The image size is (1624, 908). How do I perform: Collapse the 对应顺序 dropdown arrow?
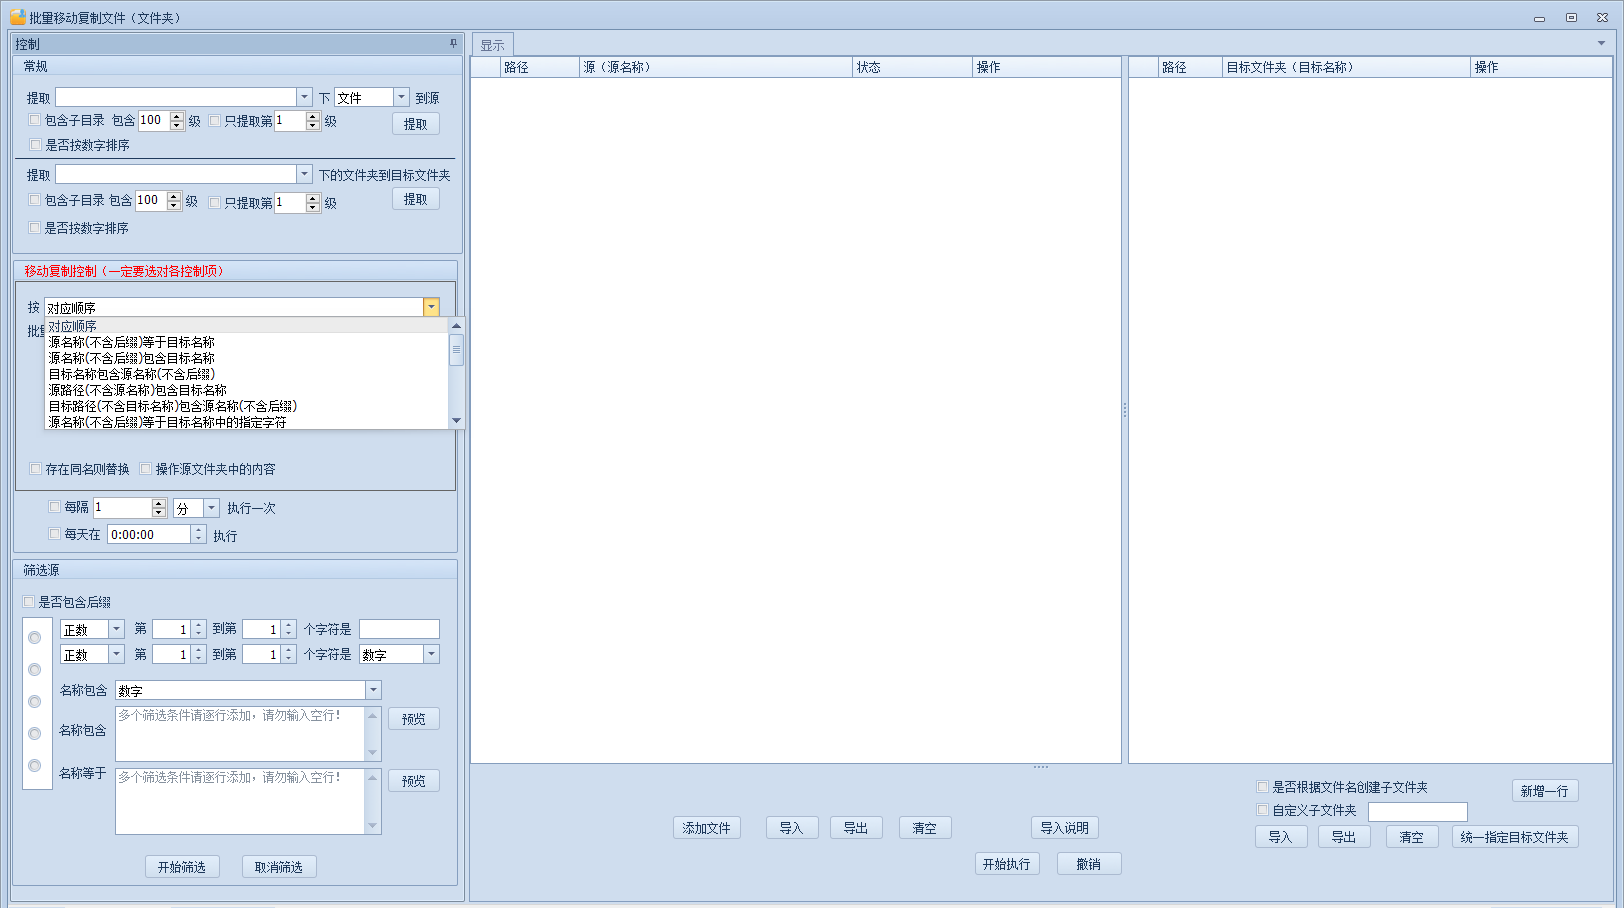click(431, 307)
